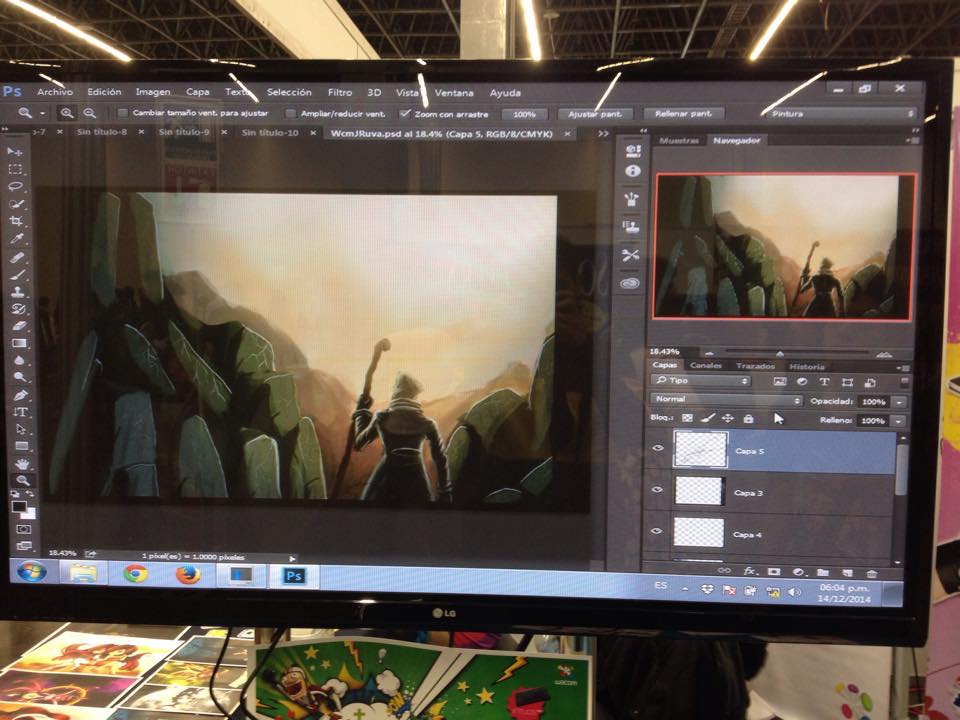This screenshot has width=960, height=720.
Task: Switch to the Trazados tab
Action: click(x=756, y=366)
